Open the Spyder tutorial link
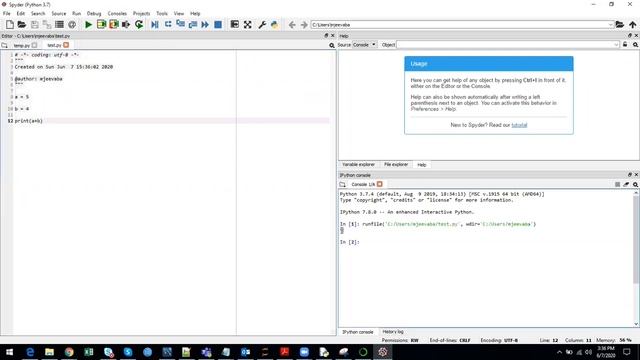Viewport: 640px width, 360px height. (519, 125)
